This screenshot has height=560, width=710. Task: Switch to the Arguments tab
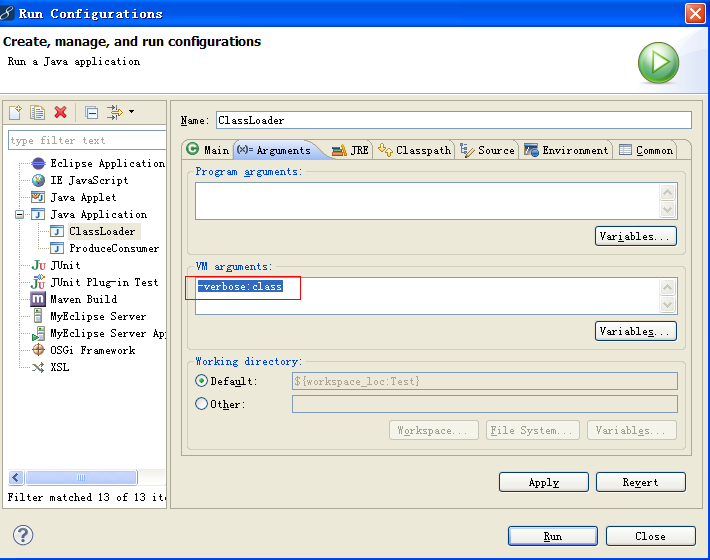click(274, 150)
